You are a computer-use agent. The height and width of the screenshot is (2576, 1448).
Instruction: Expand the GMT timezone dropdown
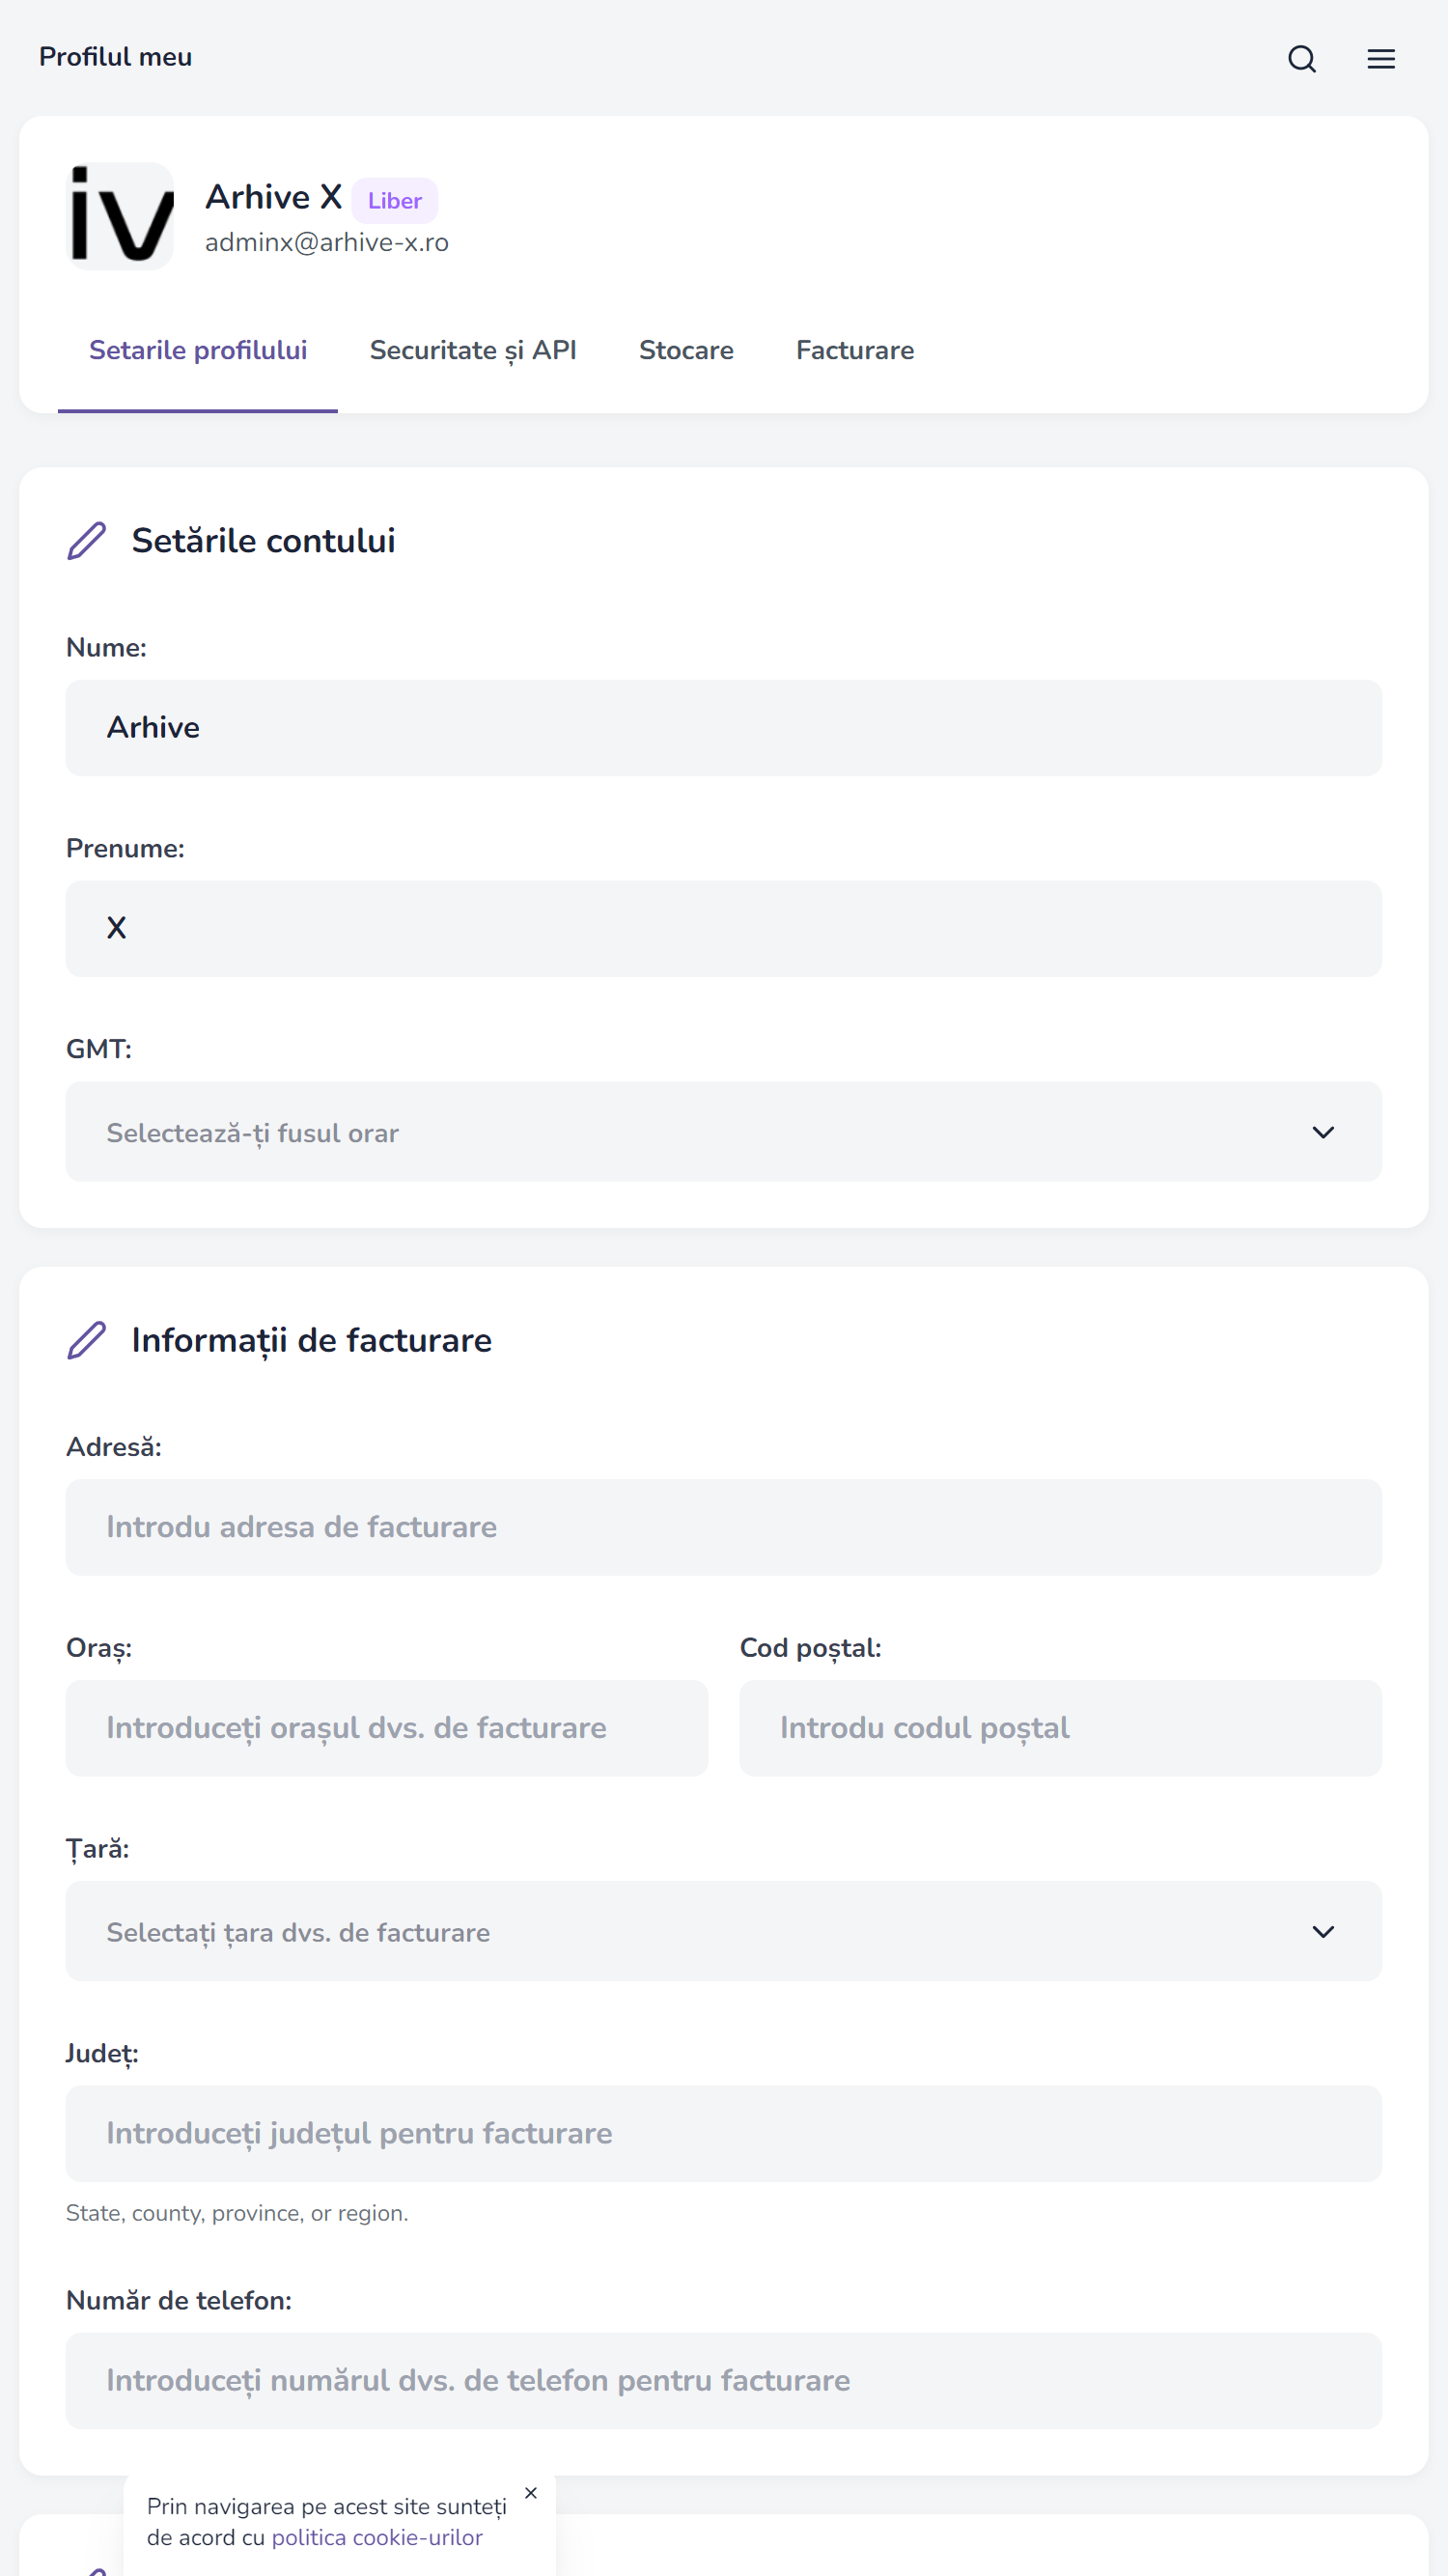(723, 1132)
